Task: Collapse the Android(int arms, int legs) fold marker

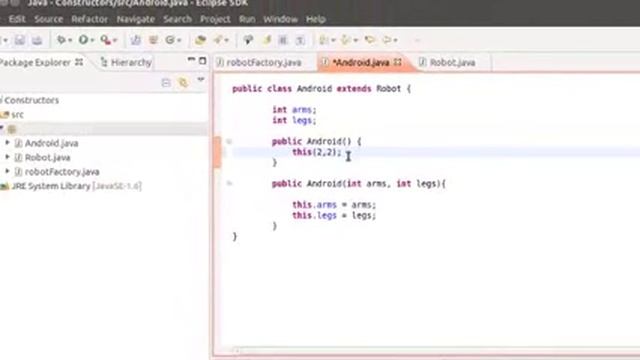Action: [x=229, y=183]
